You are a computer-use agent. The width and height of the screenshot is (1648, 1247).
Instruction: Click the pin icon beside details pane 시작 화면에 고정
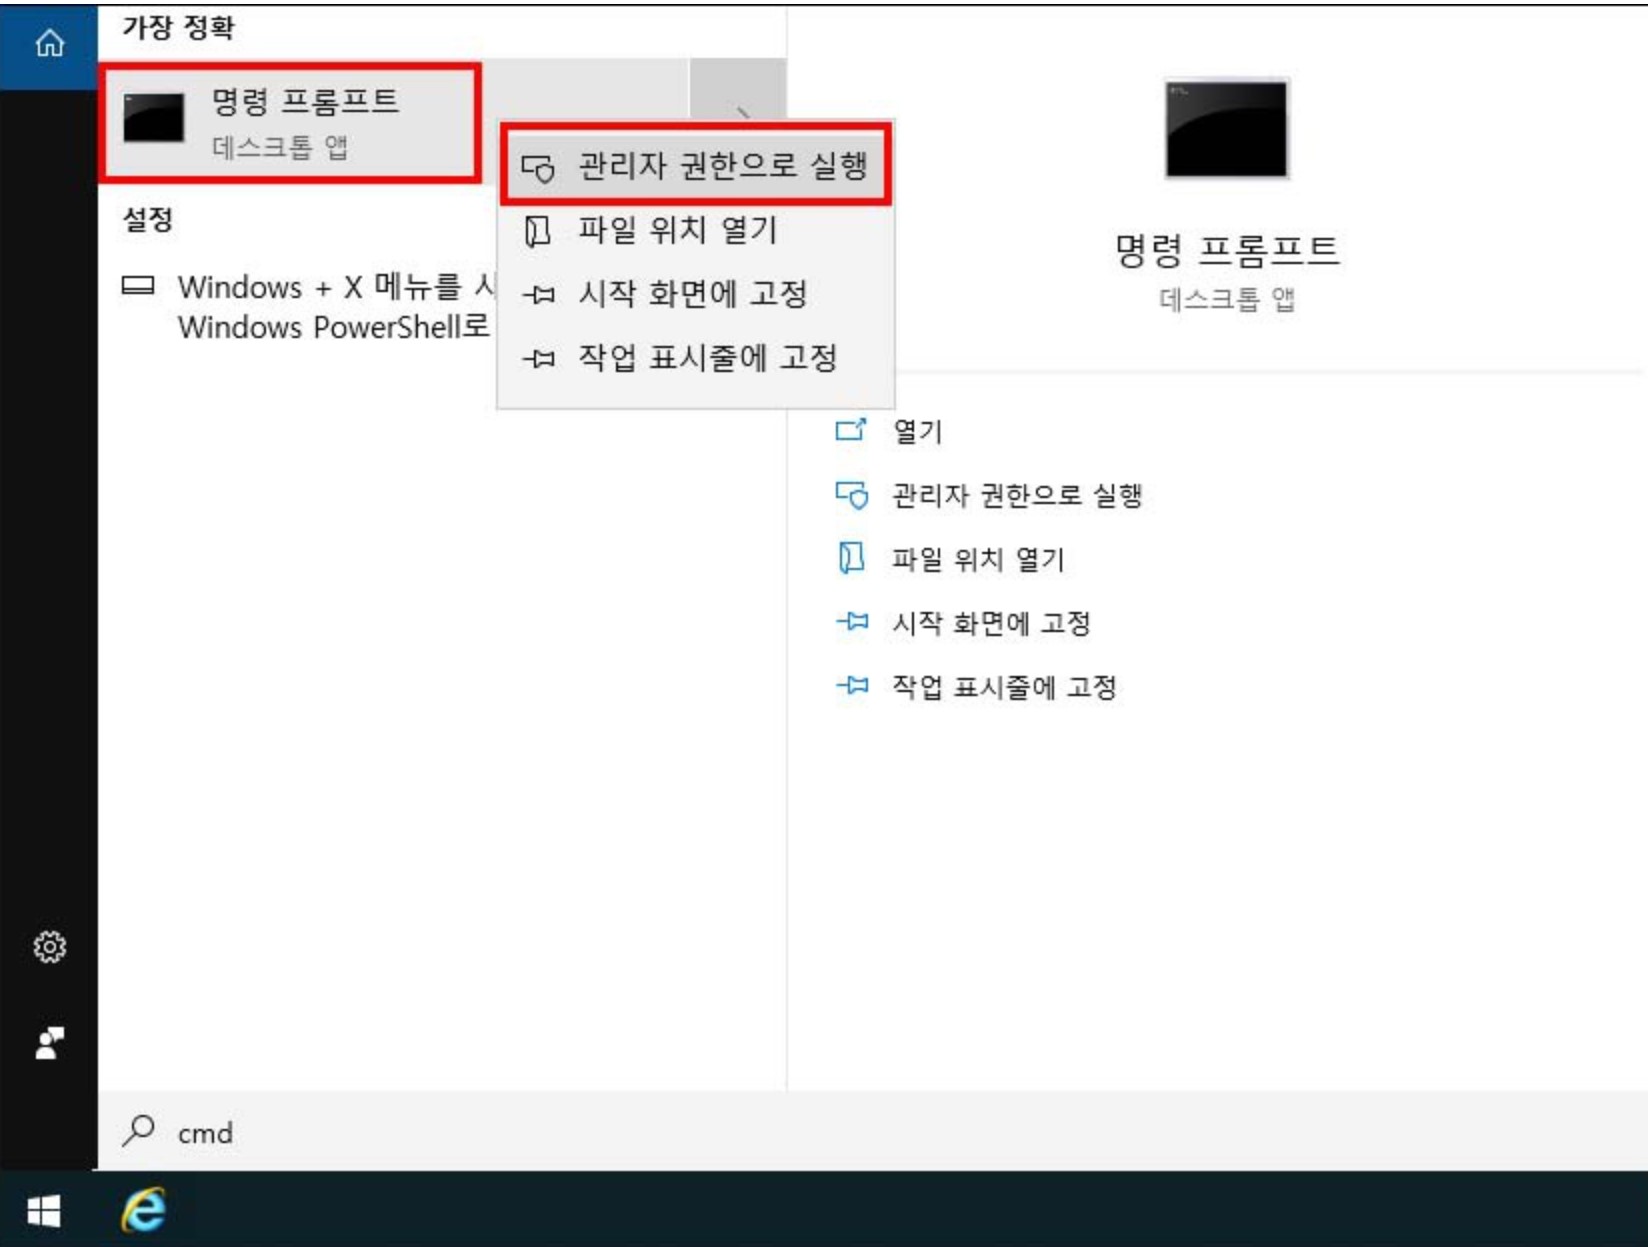851,622
